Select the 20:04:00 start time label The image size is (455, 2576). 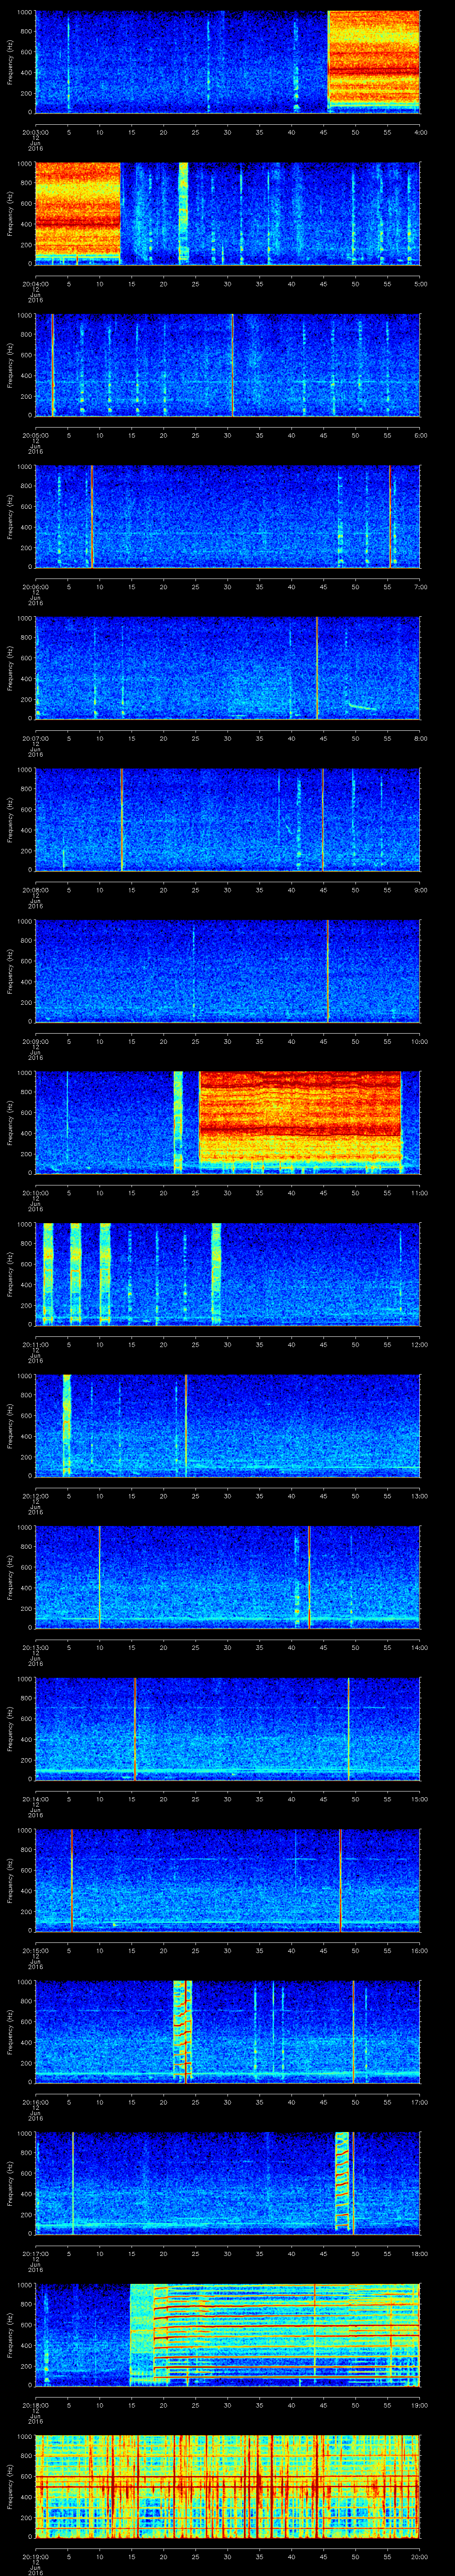35,284
